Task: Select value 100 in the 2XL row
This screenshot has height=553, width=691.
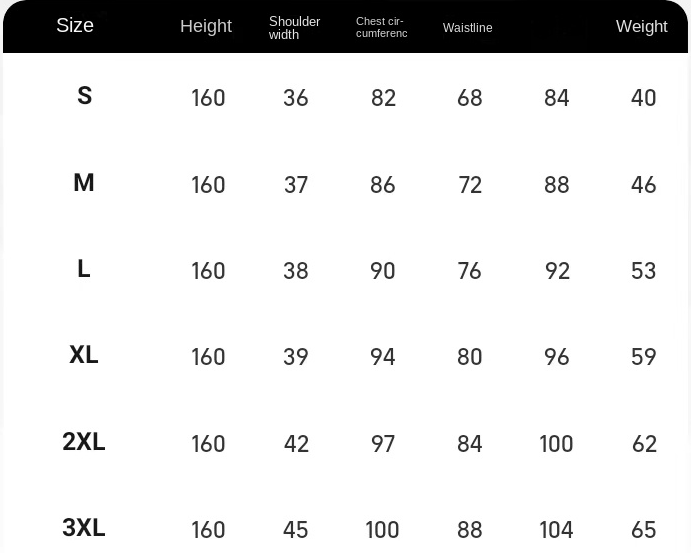Action: tap(556, 444)
